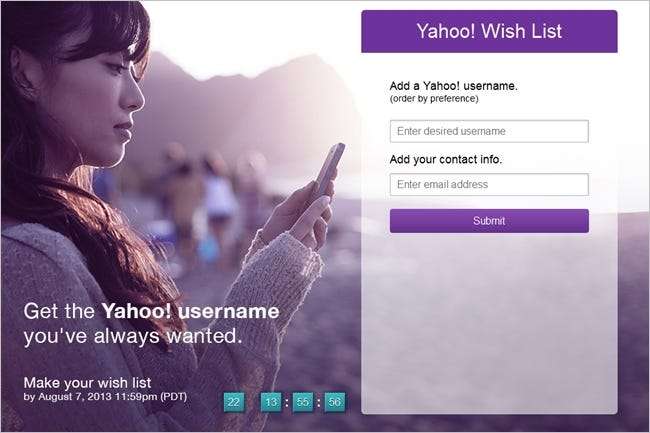Click the countdown seconds box showing 56

(335, 402)
